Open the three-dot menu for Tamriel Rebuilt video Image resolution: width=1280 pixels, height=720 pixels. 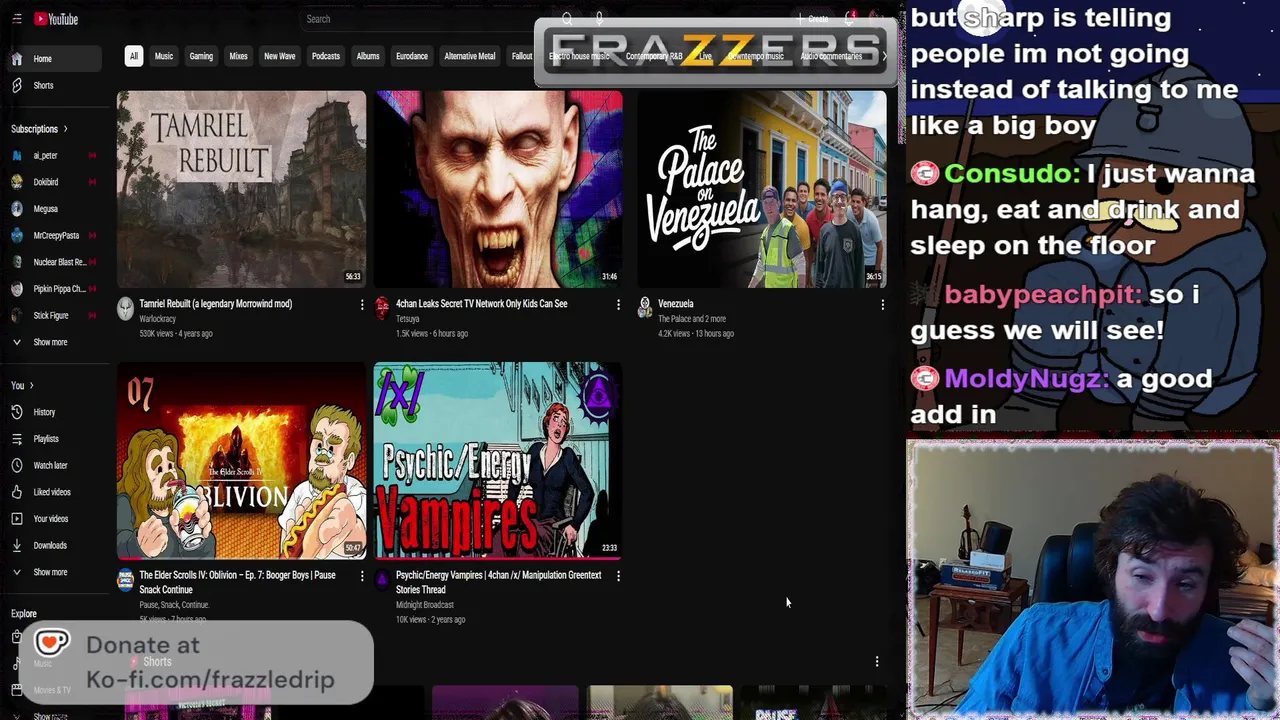(x=362, y=305)
